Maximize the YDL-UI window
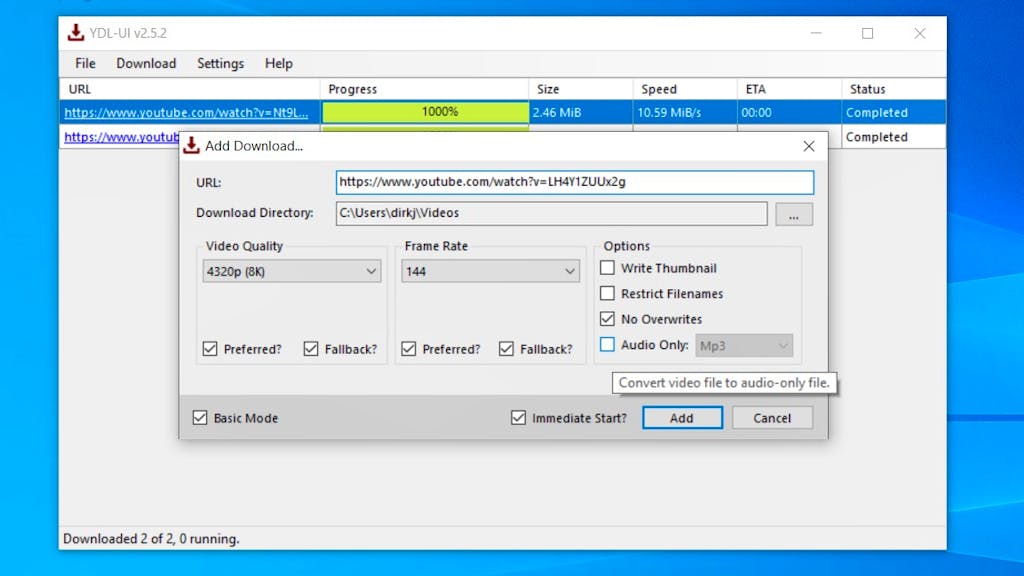 [867, 33]
